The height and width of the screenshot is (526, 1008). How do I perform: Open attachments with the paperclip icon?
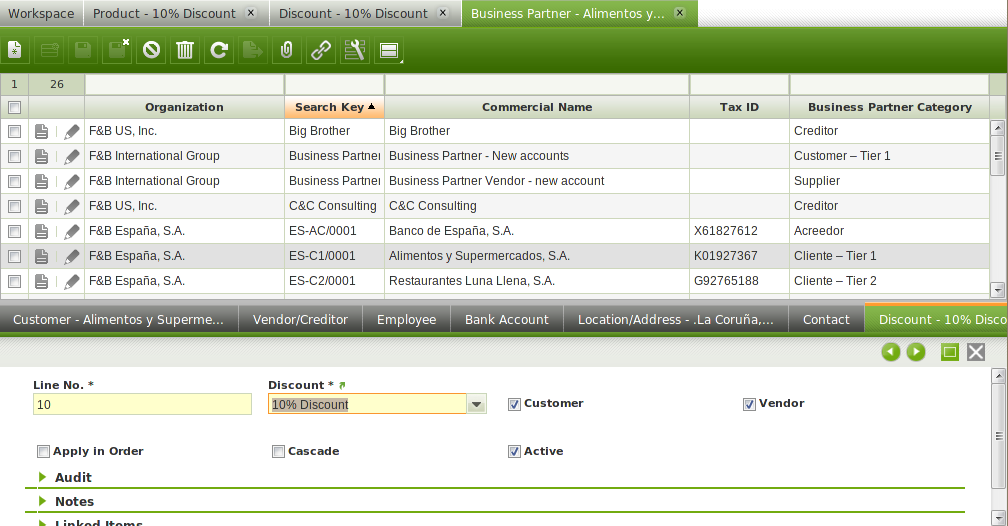tap(286, 50)
